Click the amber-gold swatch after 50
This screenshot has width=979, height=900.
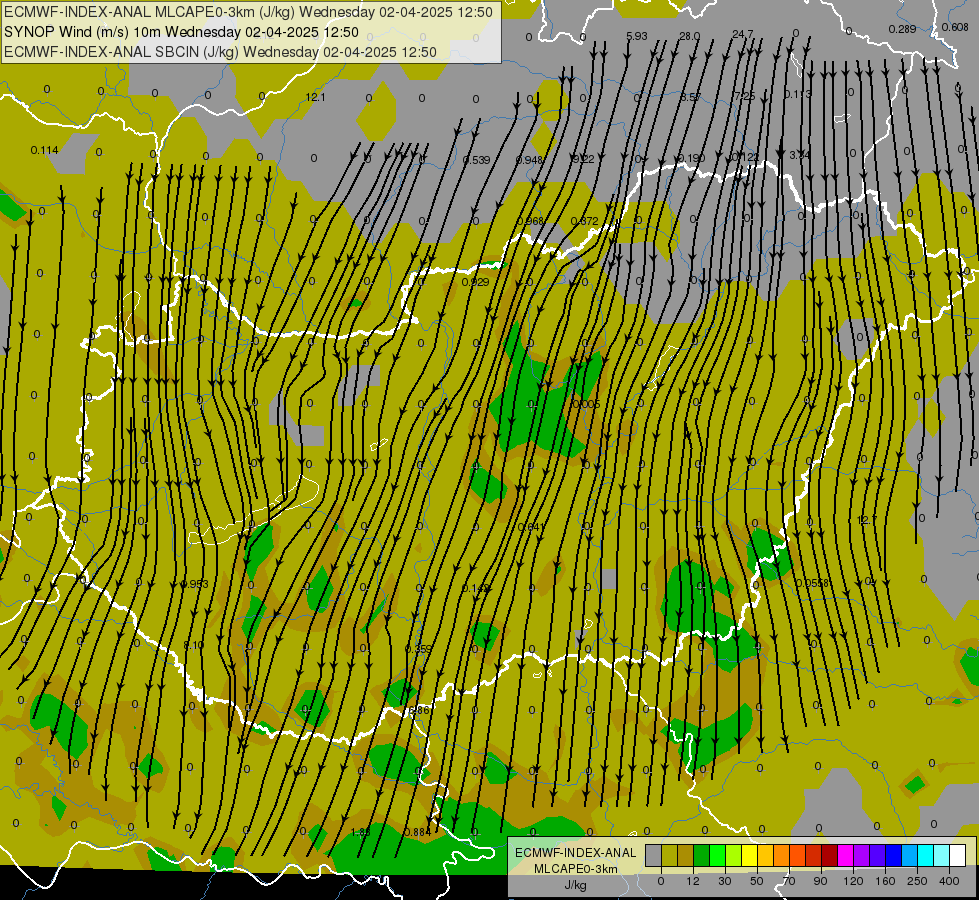[x=765, y=856]
